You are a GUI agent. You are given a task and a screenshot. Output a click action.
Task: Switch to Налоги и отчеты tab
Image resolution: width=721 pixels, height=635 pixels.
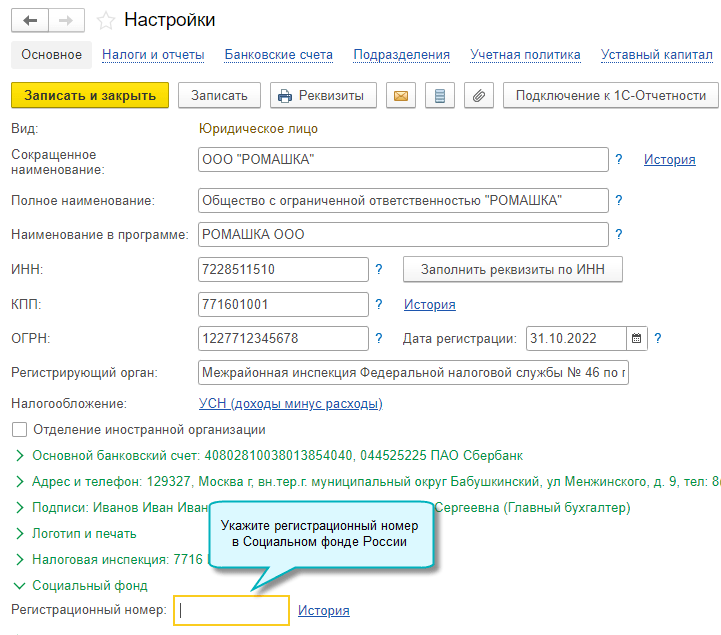pyautogui.click(x=154, y=55)
